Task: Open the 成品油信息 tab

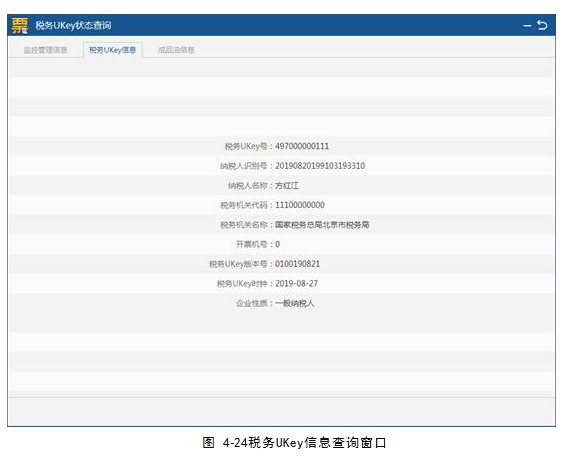Action: (176, 50)
